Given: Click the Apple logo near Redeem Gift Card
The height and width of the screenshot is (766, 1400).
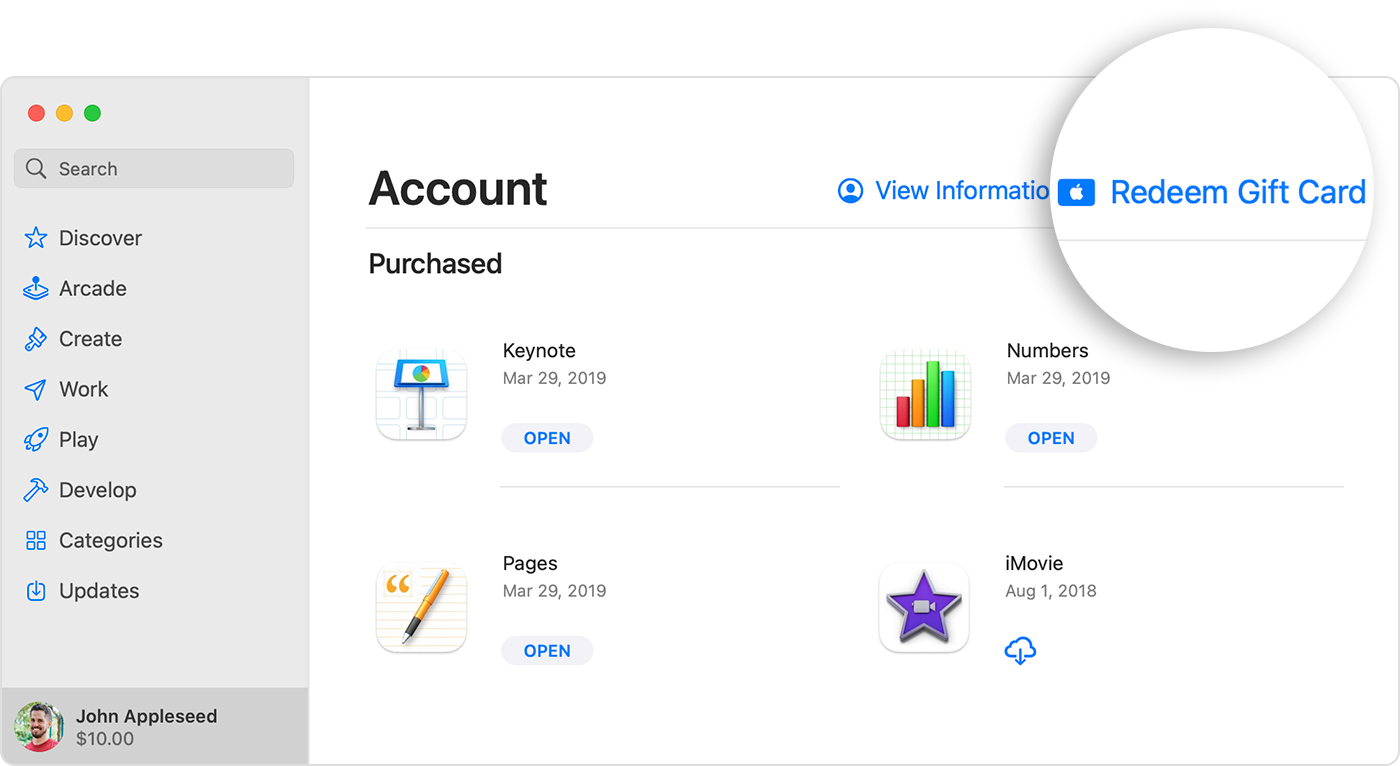Looking at the screenshot, I should tap(1076, 192).
